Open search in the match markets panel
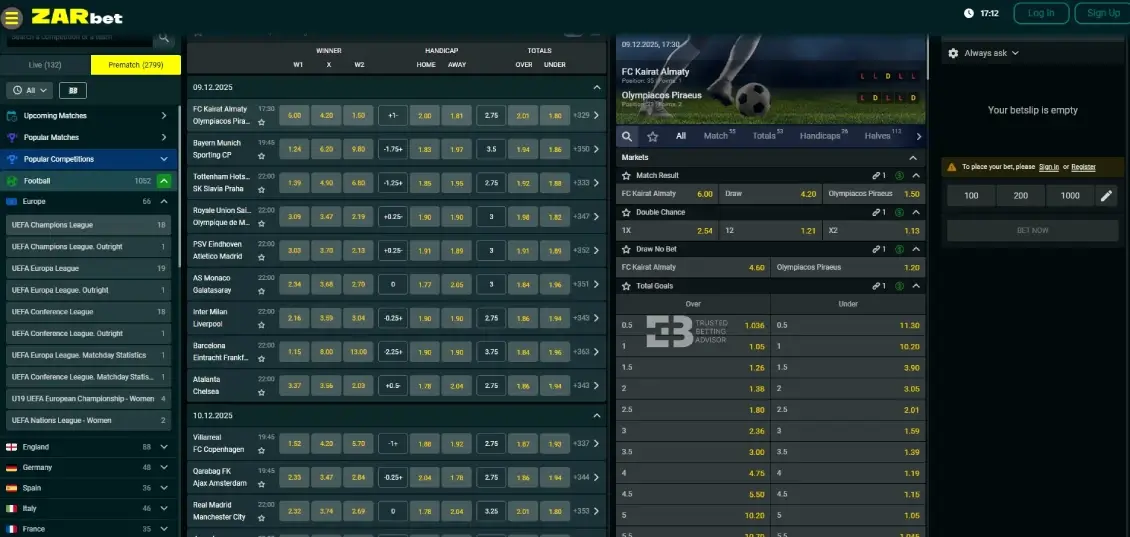Viewport: 1130px width, 537px height. [627, 136]
